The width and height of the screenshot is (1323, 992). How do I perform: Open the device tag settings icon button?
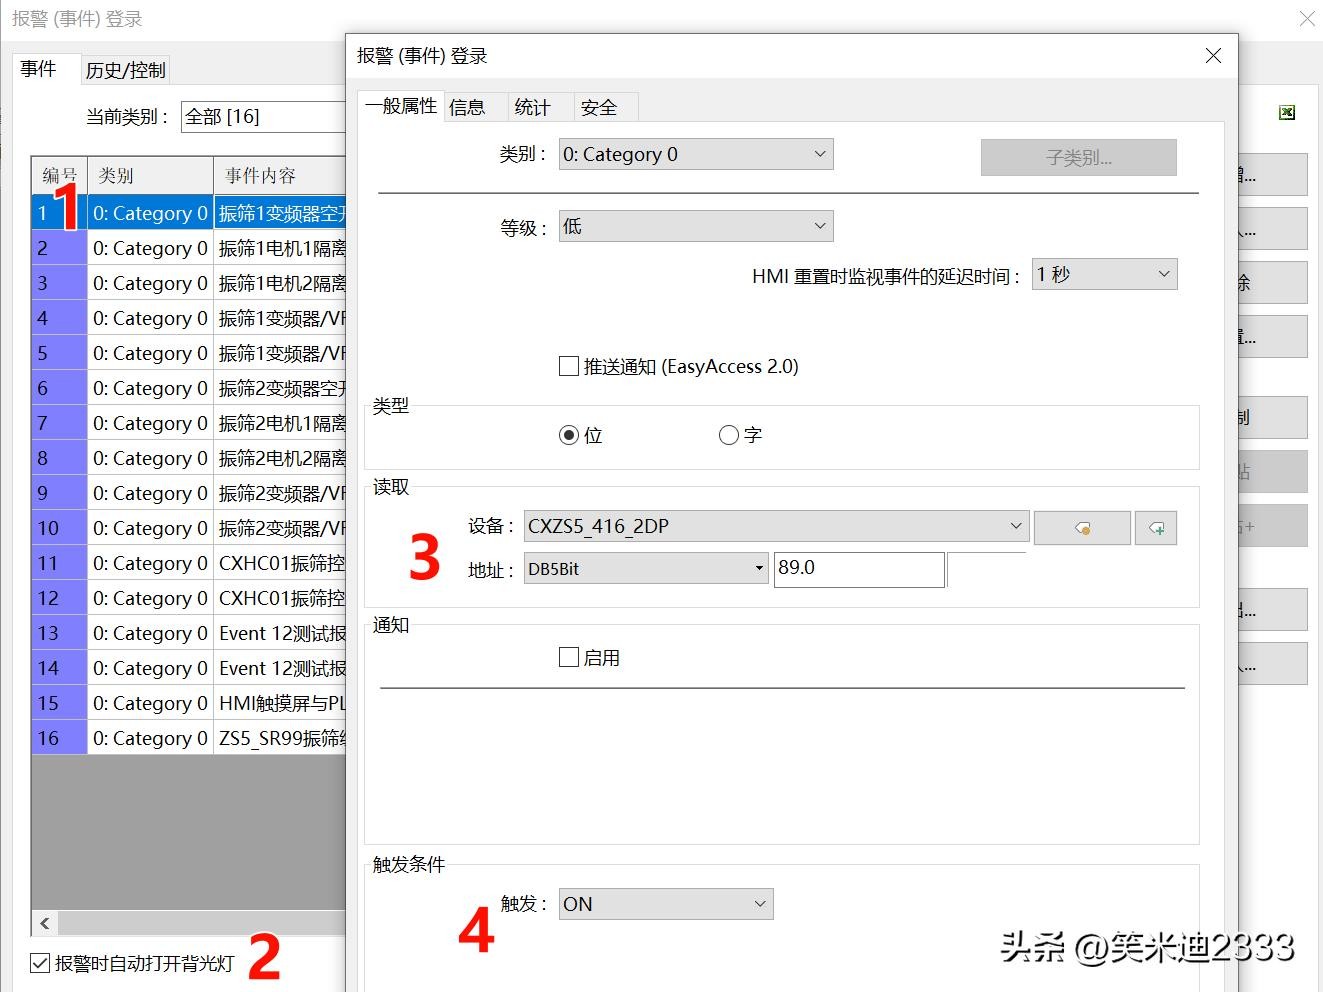(1082, 528)
